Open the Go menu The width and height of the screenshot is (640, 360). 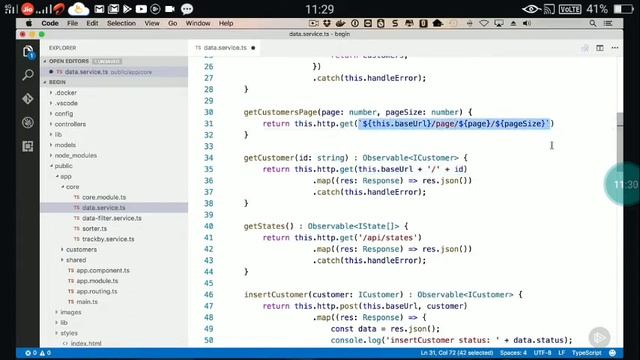[x=173, y=23]
